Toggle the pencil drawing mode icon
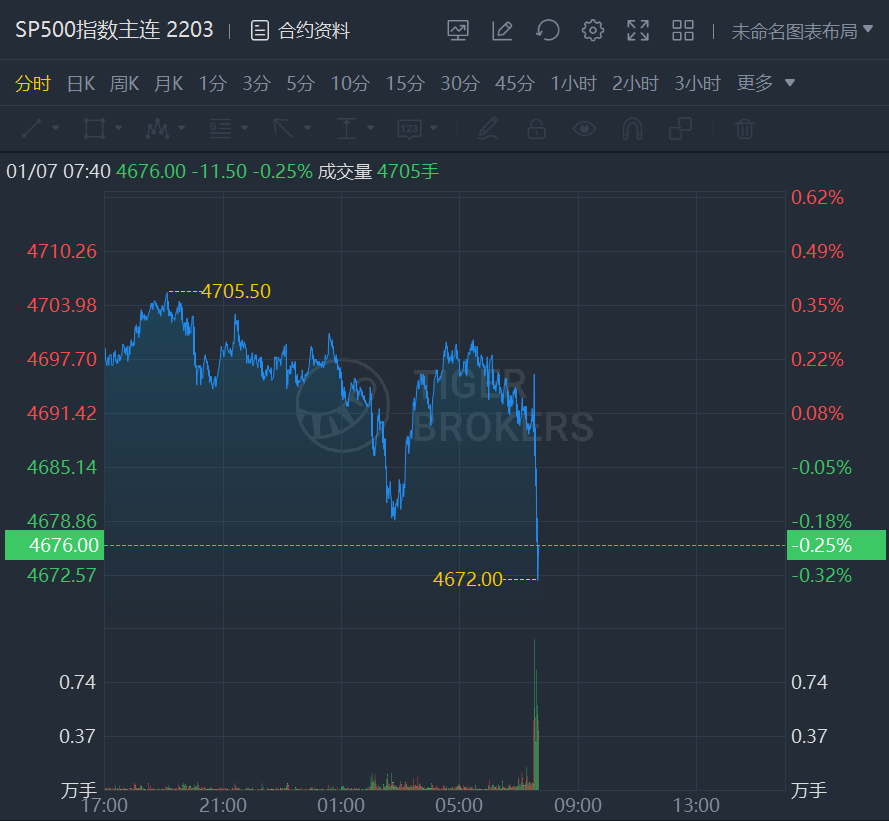889x821 pixels. 488,129
